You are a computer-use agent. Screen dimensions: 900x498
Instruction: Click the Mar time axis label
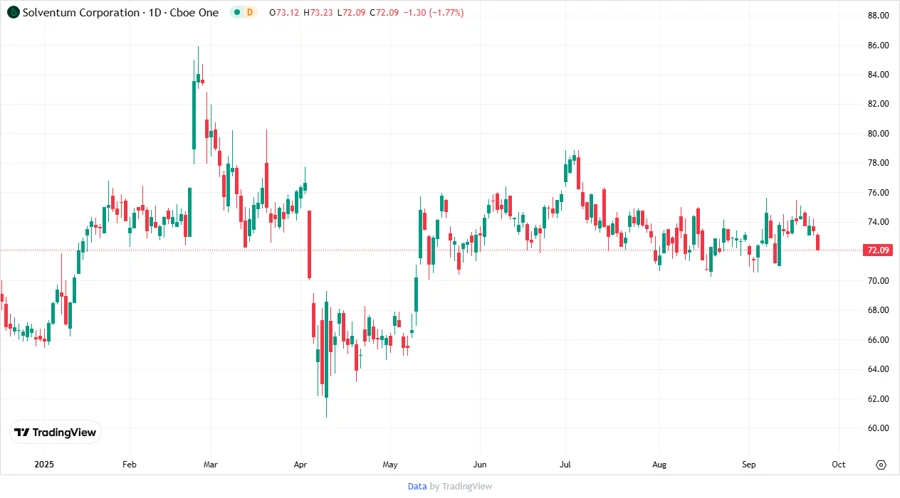[211, 464]
